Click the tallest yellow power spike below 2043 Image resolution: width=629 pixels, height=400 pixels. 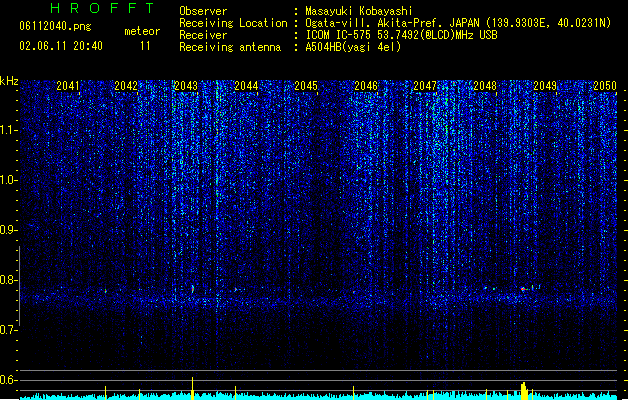click(x=193, y=388)
